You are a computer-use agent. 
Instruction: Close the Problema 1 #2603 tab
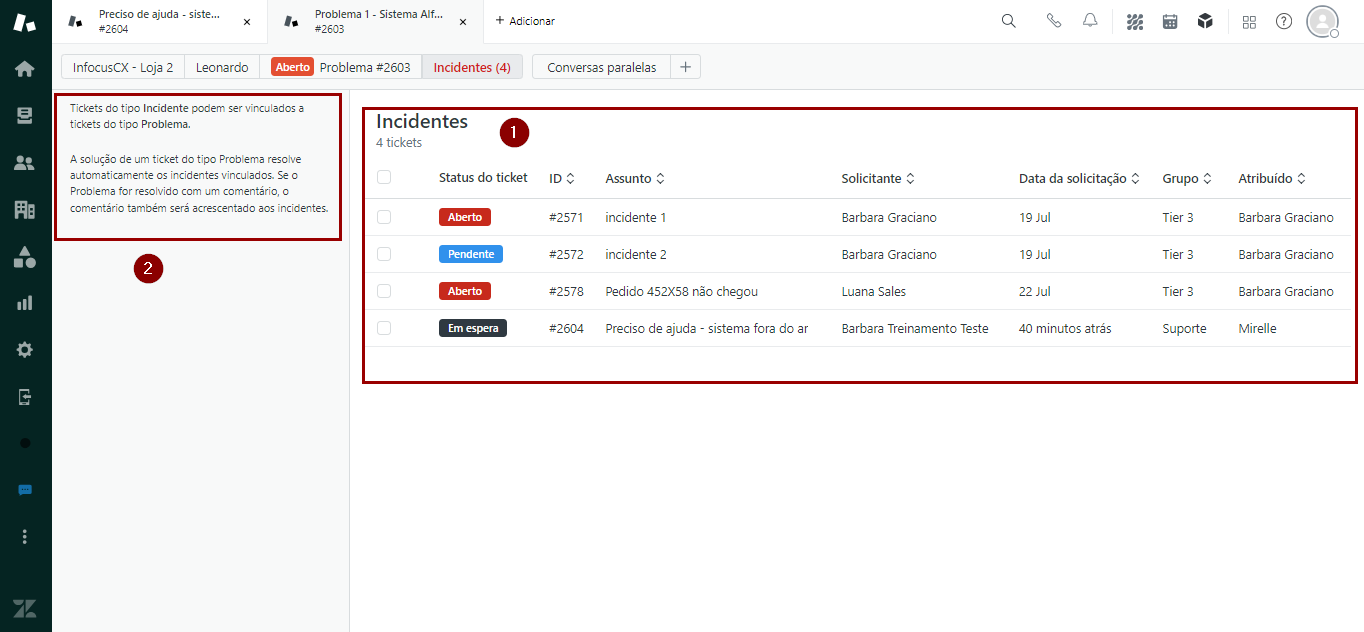coord(463,22)
